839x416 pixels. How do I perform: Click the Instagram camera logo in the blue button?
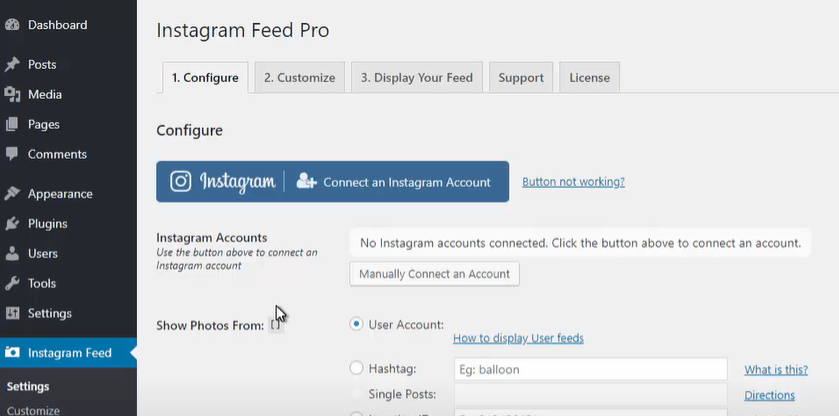pos(181,181)
